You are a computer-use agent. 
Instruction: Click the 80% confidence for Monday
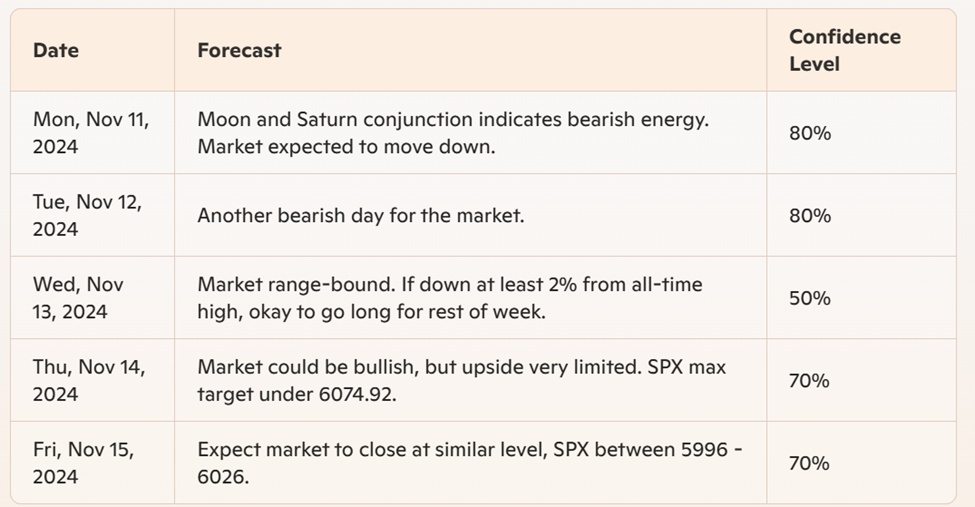pyautogui.click(x=810, y=133)
